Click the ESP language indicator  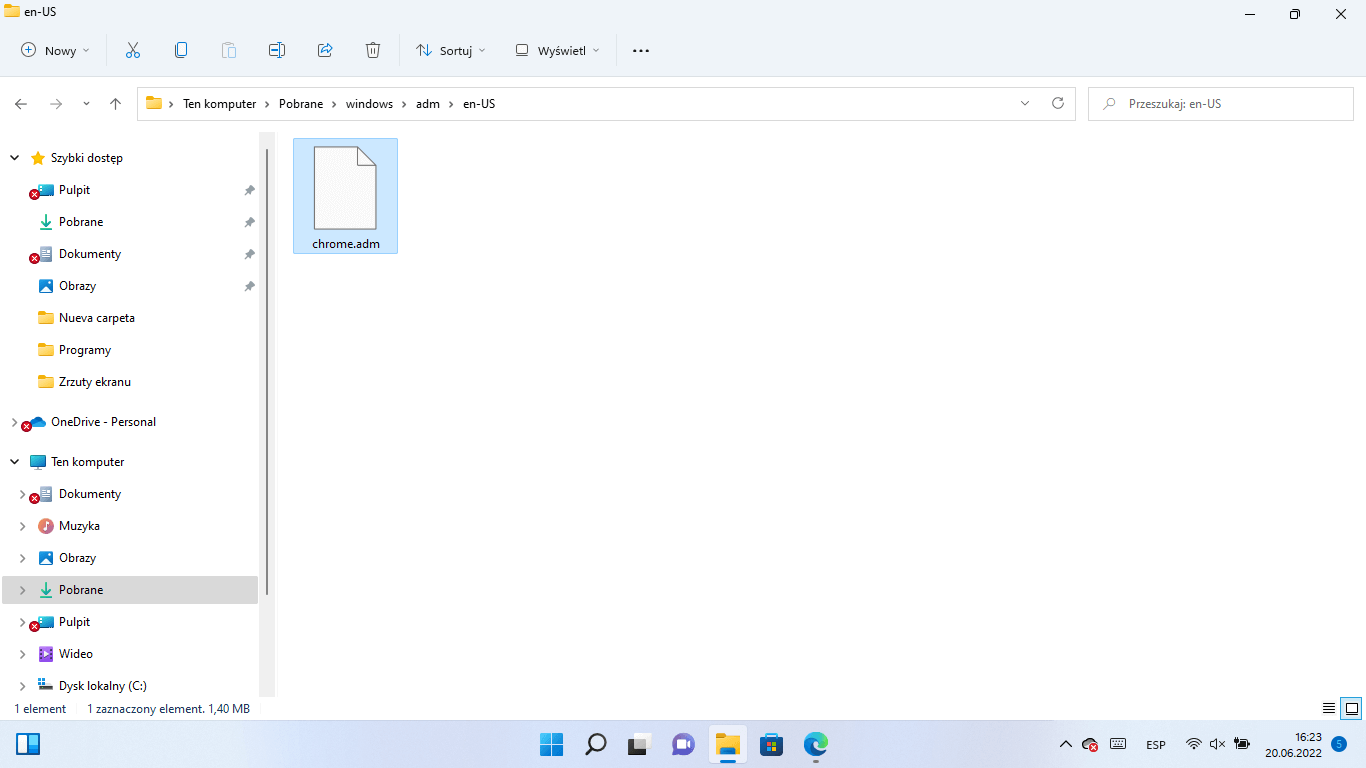(x=1156, y=745)
